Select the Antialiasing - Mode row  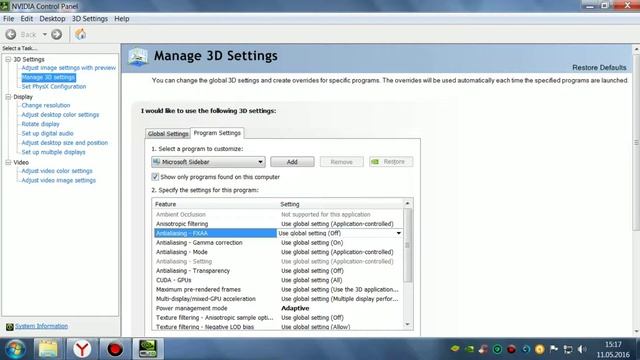(278, 252)
